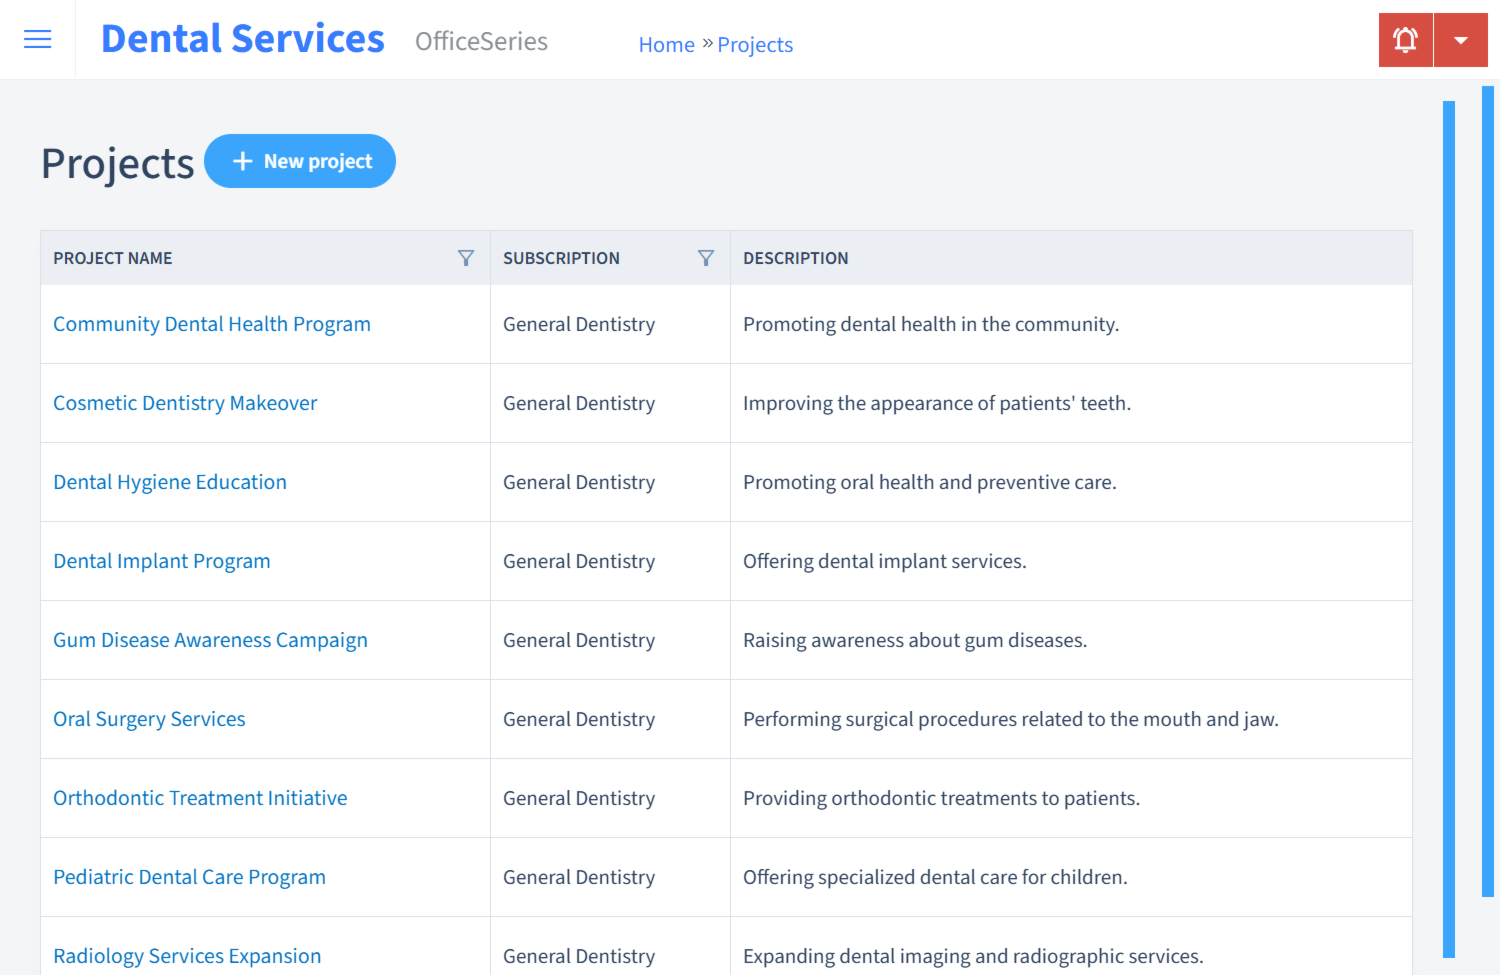Open the red dropdown arrow next to notifications
This screenshot has height=975, width=1500.
[x=1461, y=39]
